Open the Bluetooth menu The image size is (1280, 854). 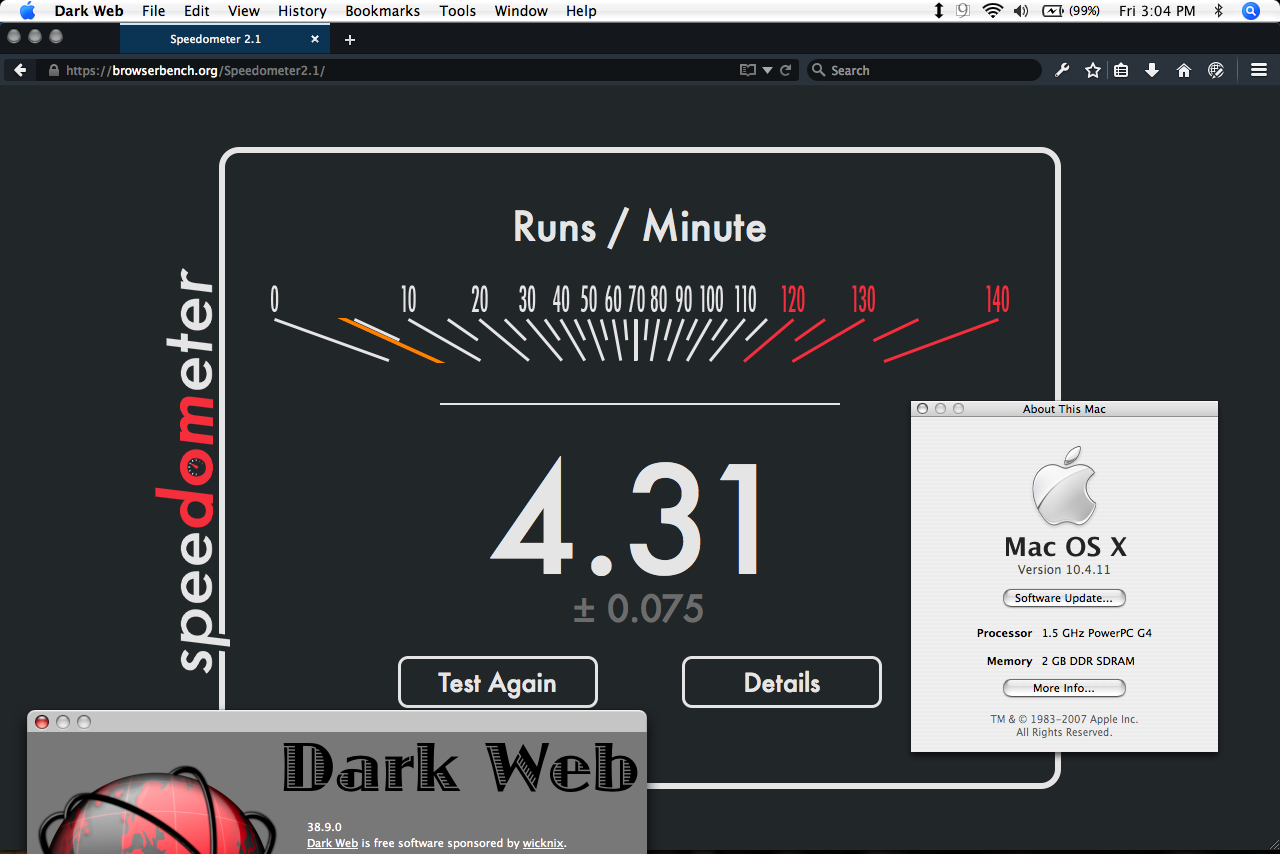point(1218,11)
